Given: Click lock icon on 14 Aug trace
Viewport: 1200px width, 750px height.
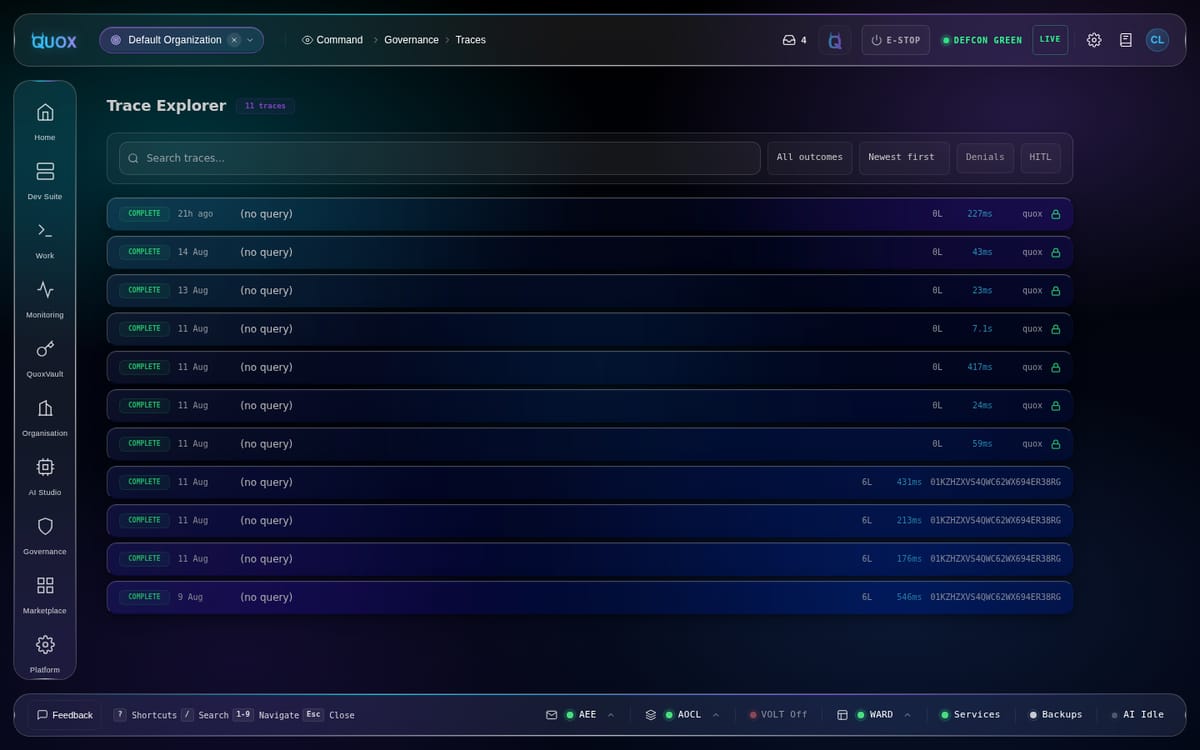Looking at the screenshot, I should pos(1056,252).
